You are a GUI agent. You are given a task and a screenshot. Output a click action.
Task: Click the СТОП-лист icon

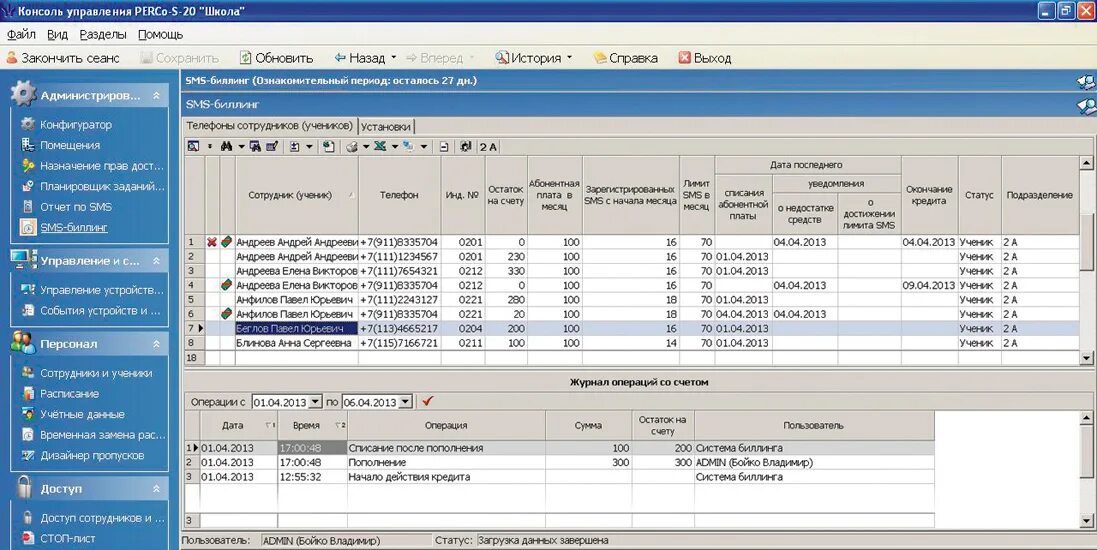pyautogui.click(x=27, y=538)
